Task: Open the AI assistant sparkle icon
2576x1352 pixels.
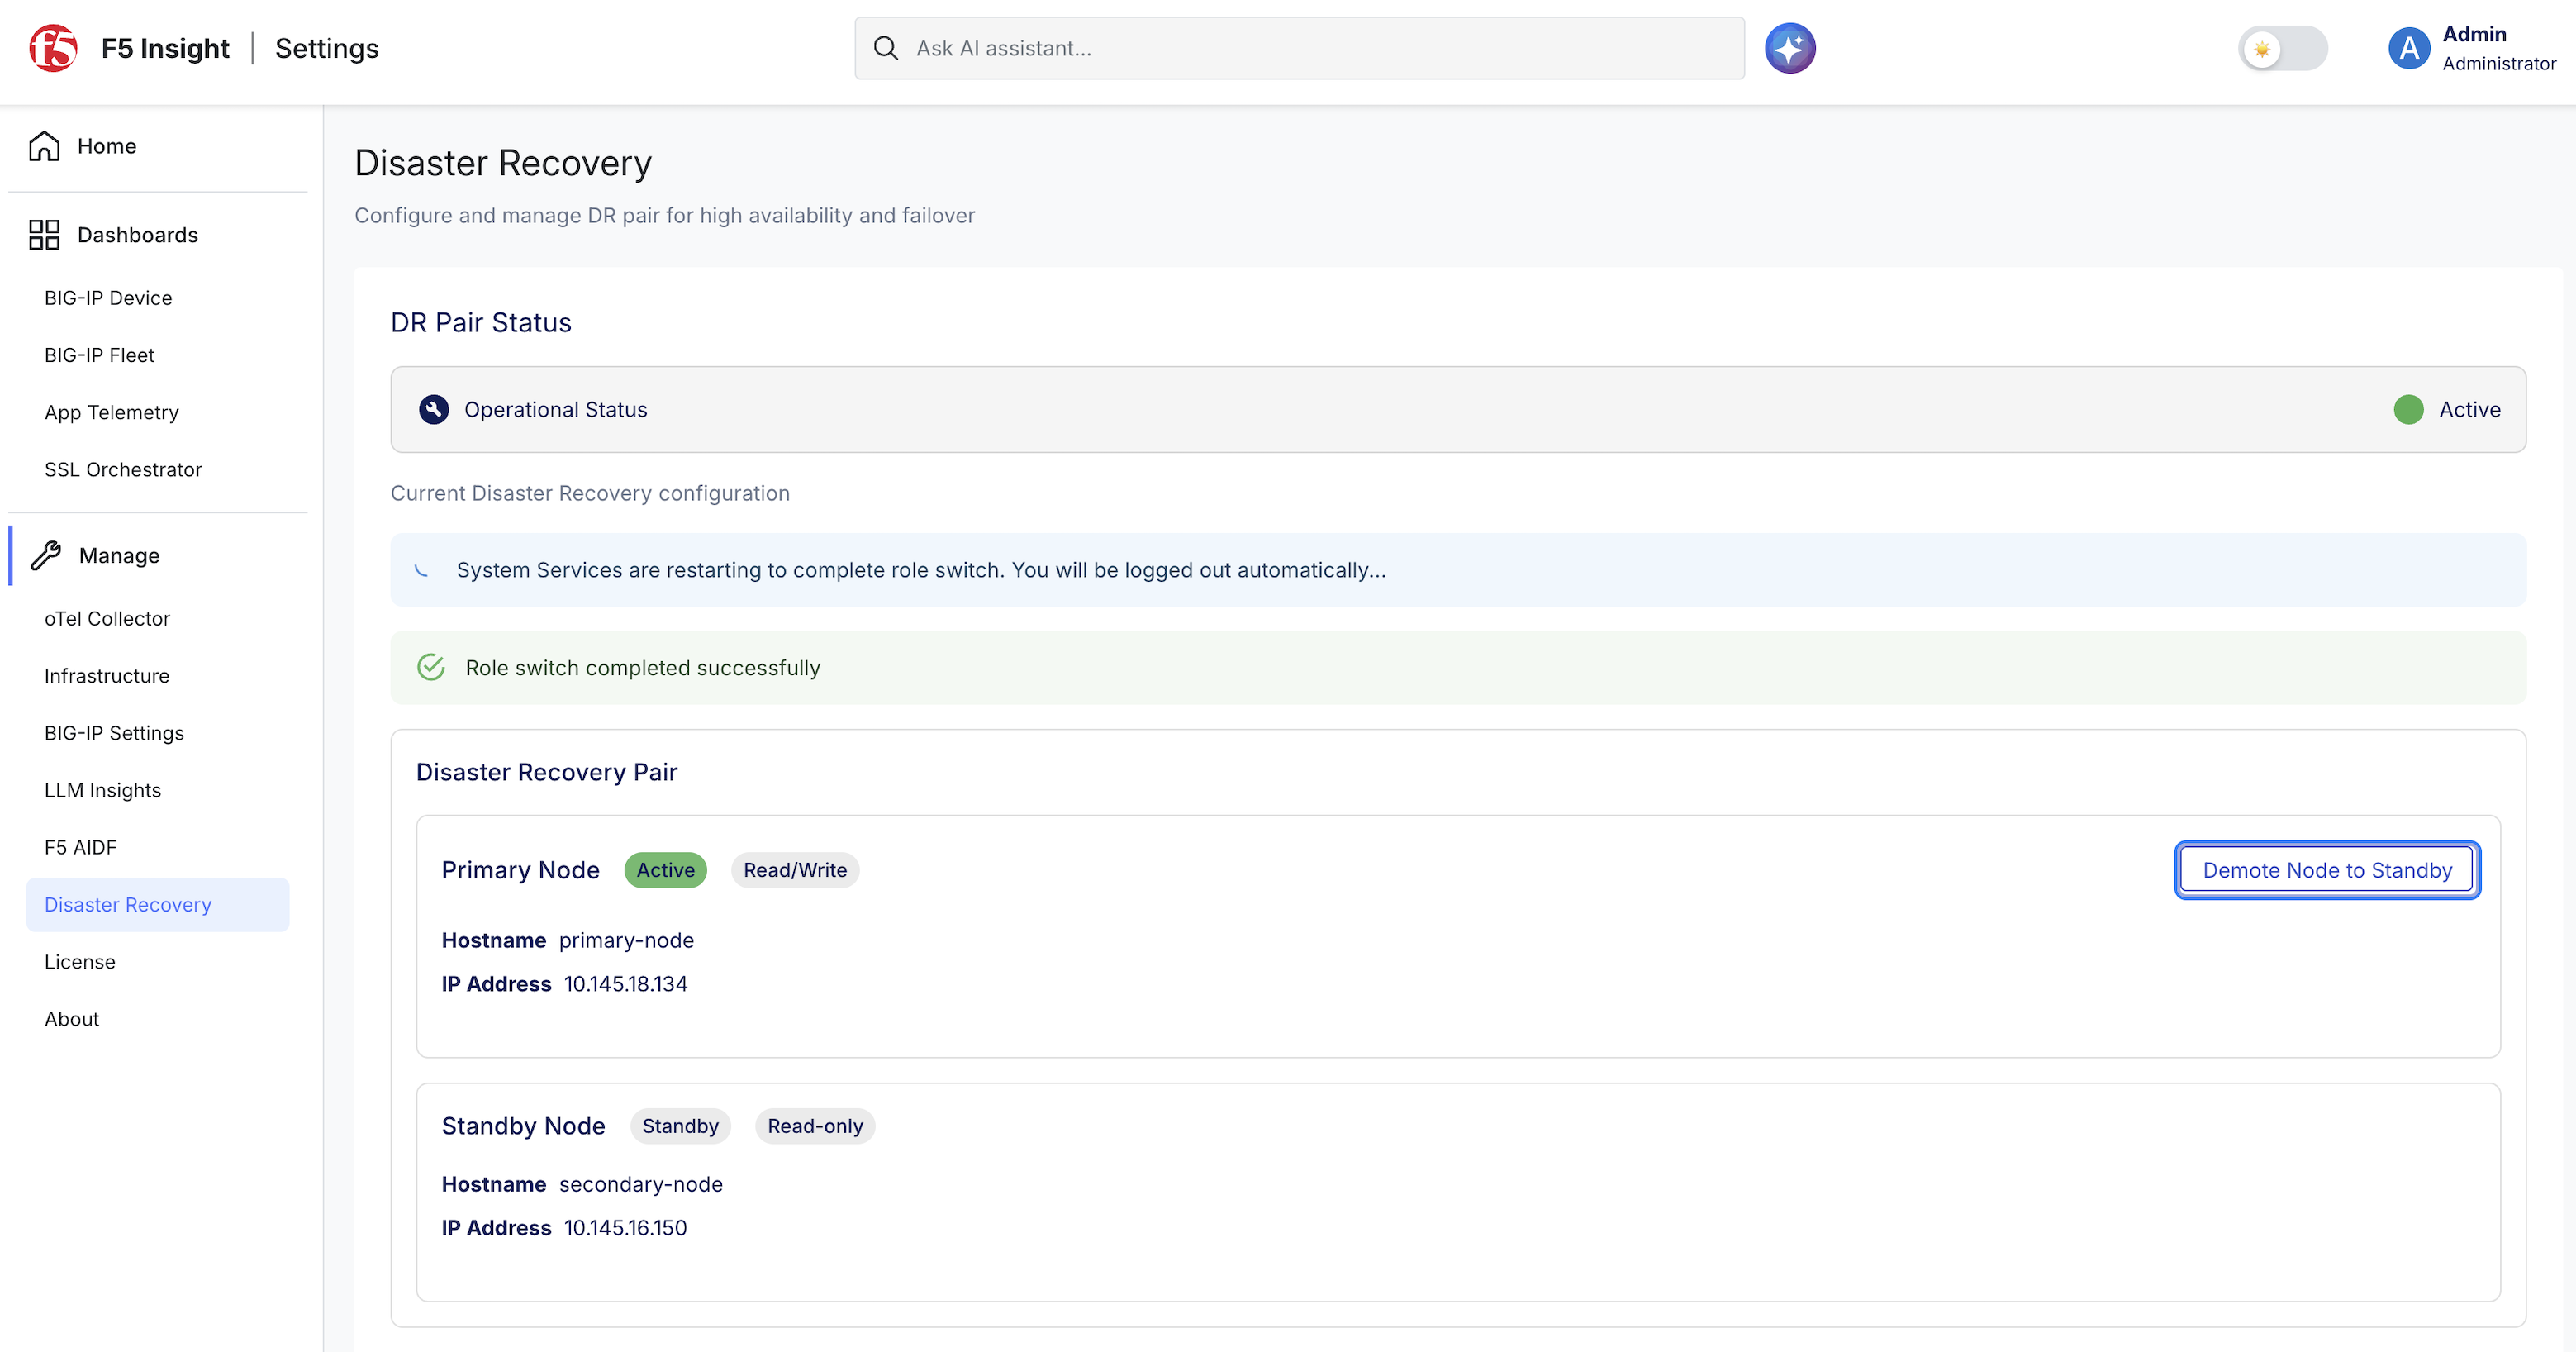Action: tap(1790, 48)
